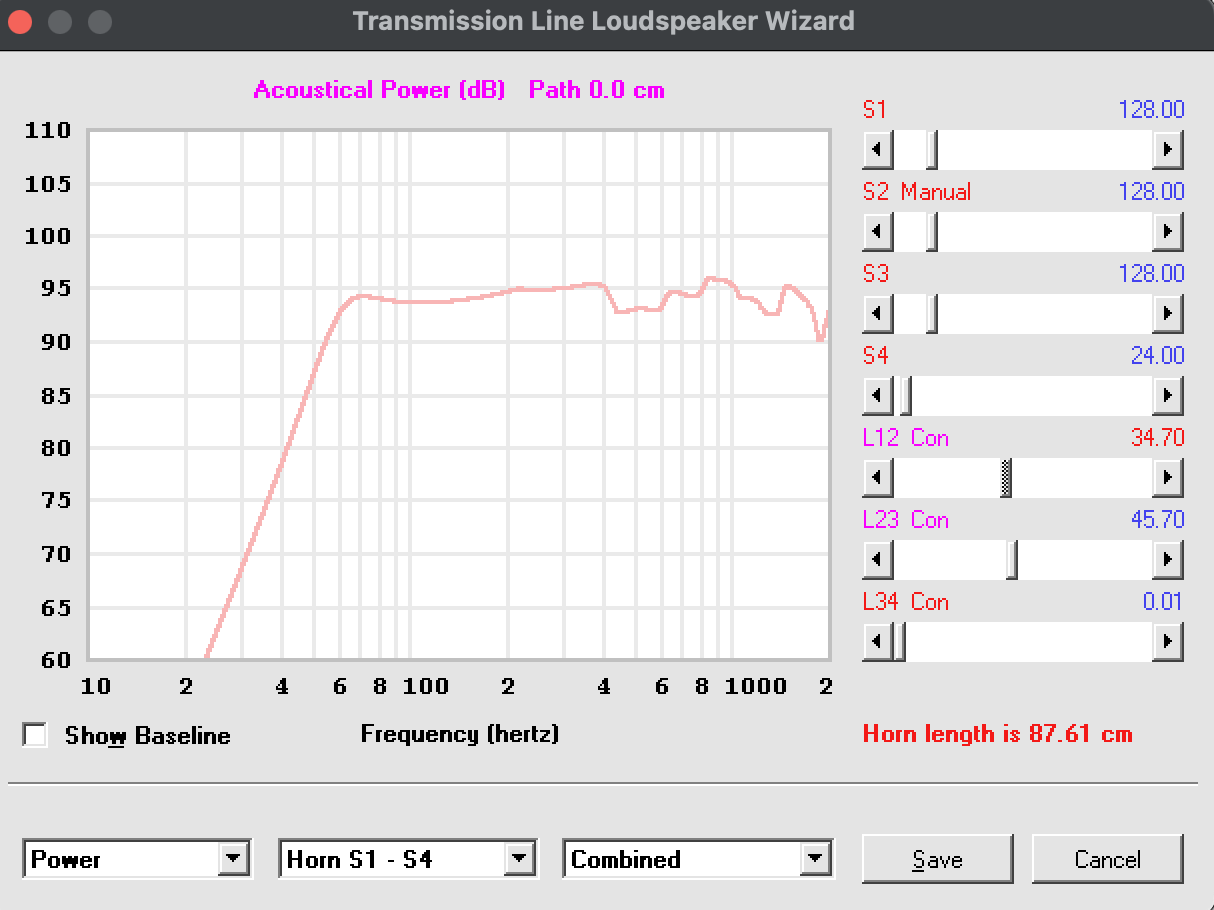
Task: Click the left arrow of L12 Con slider
Action: (877, 479)
